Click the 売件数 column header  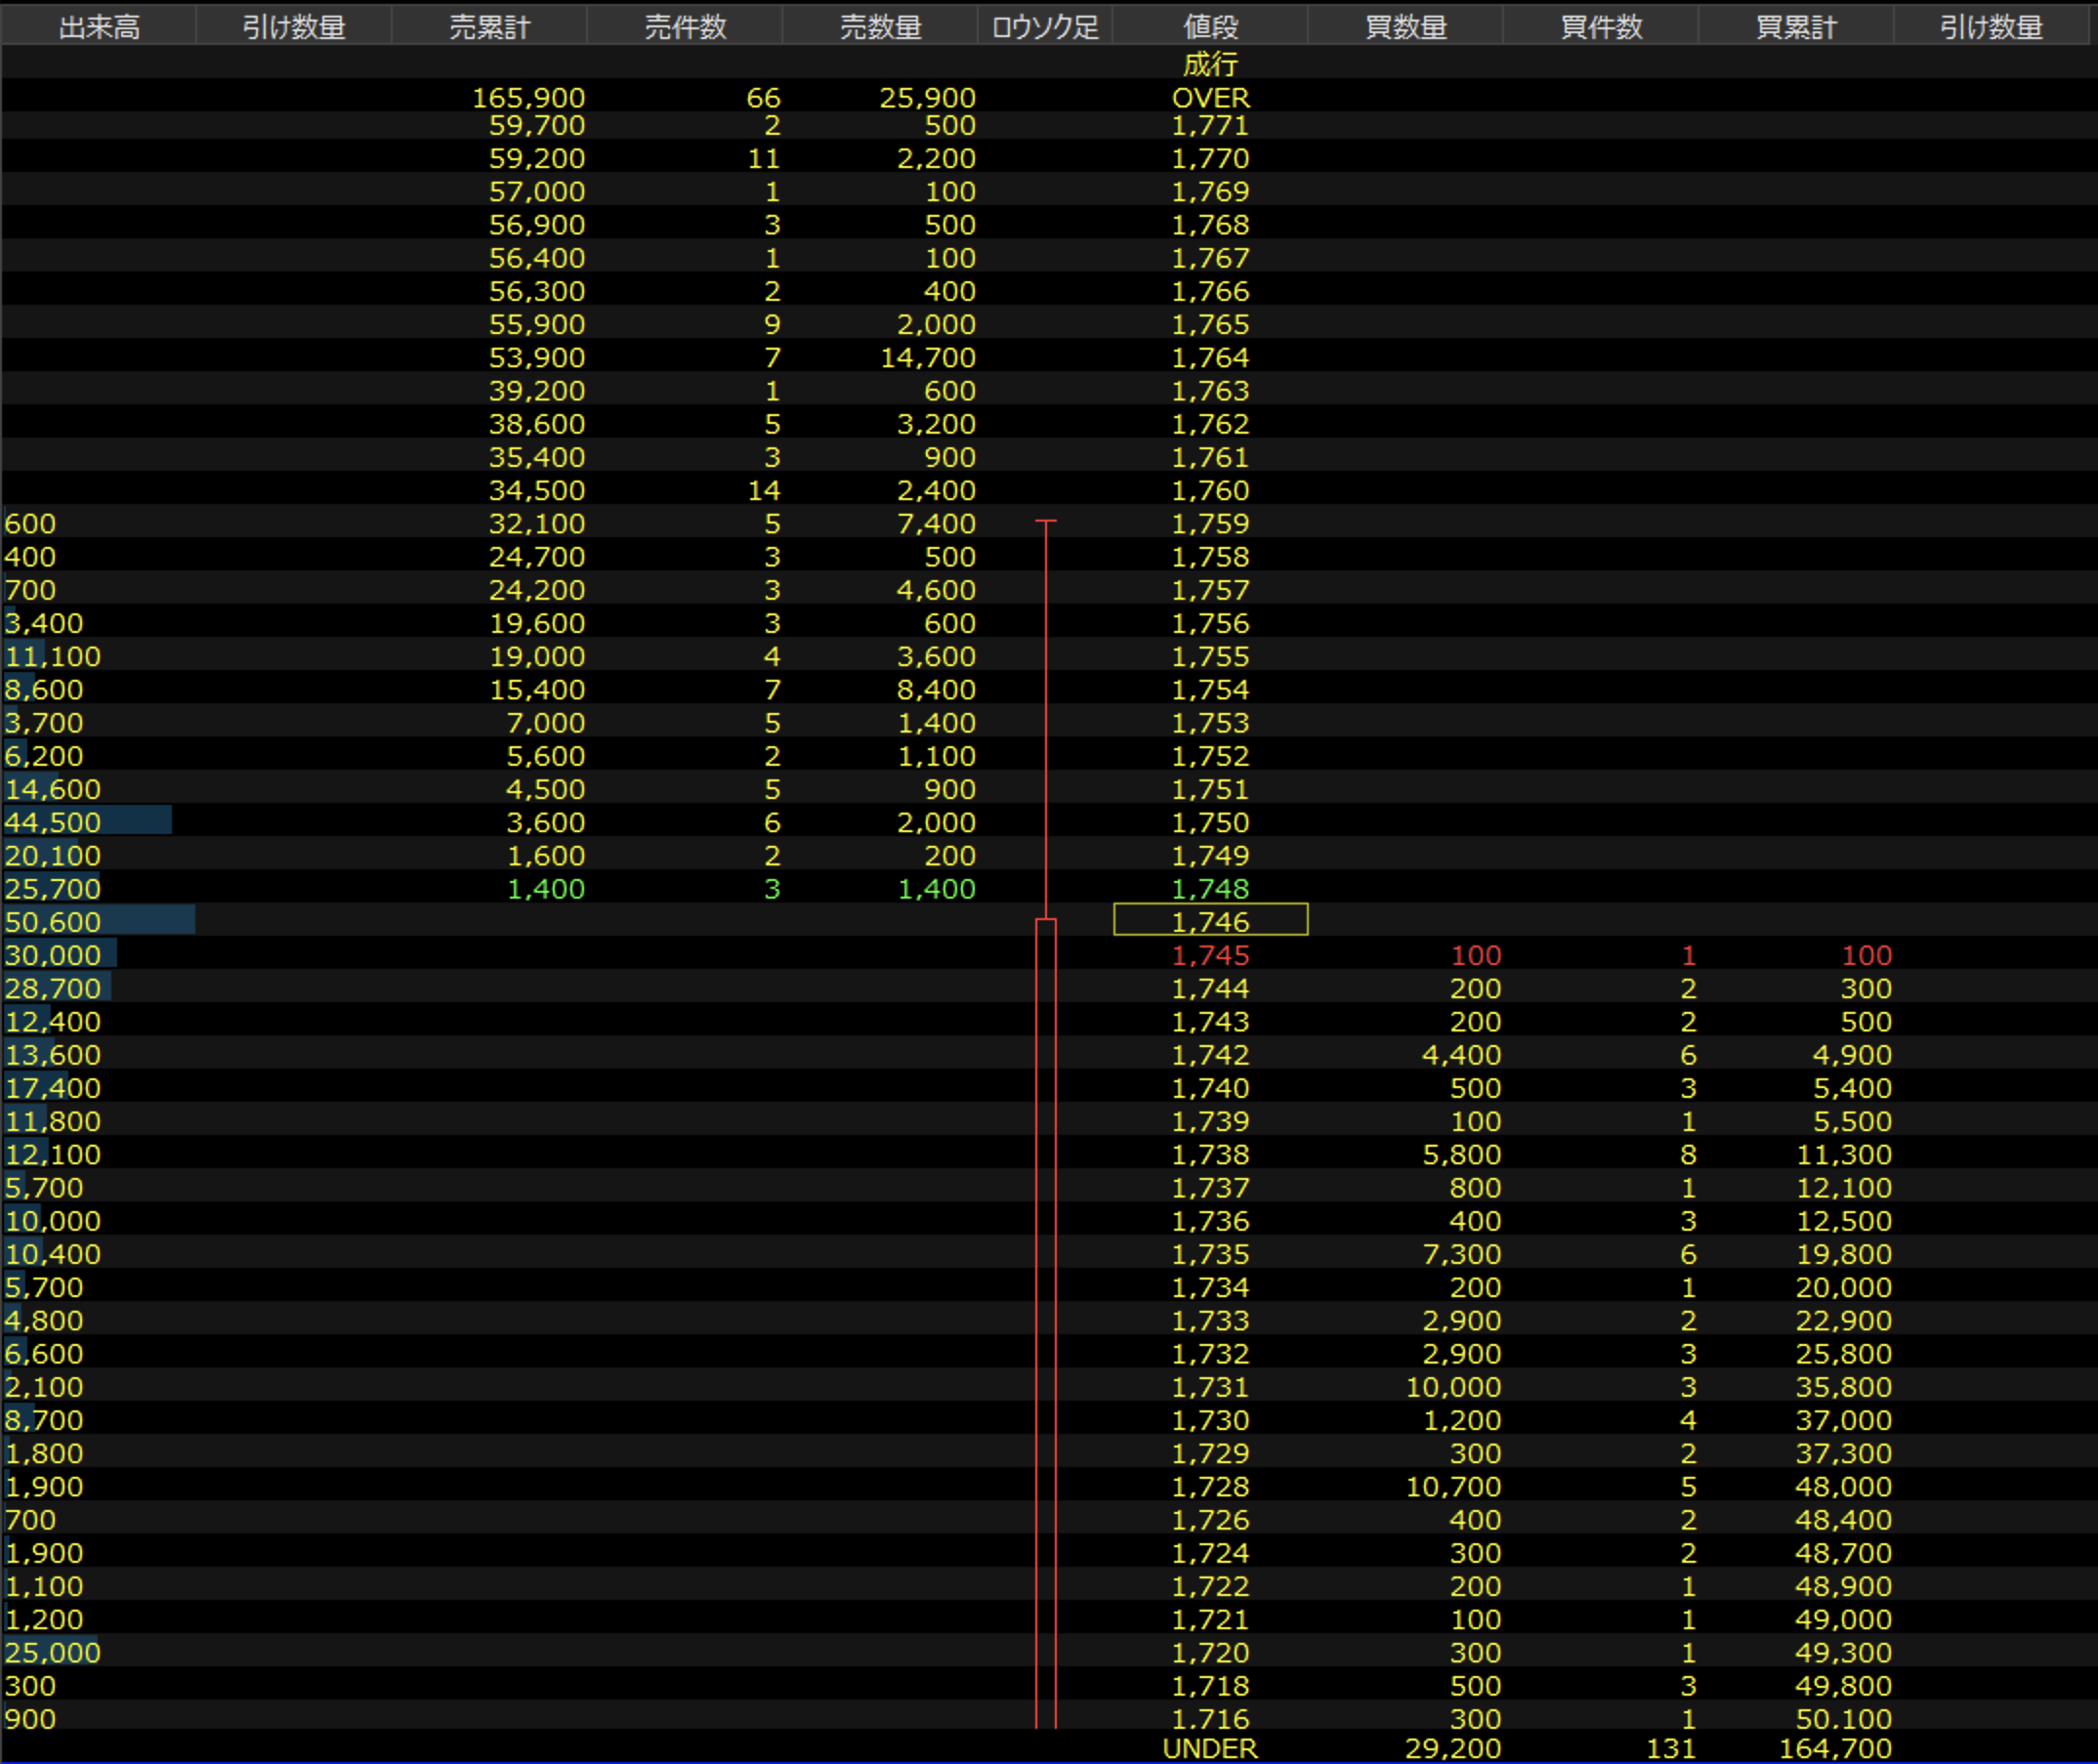point(684,27)
